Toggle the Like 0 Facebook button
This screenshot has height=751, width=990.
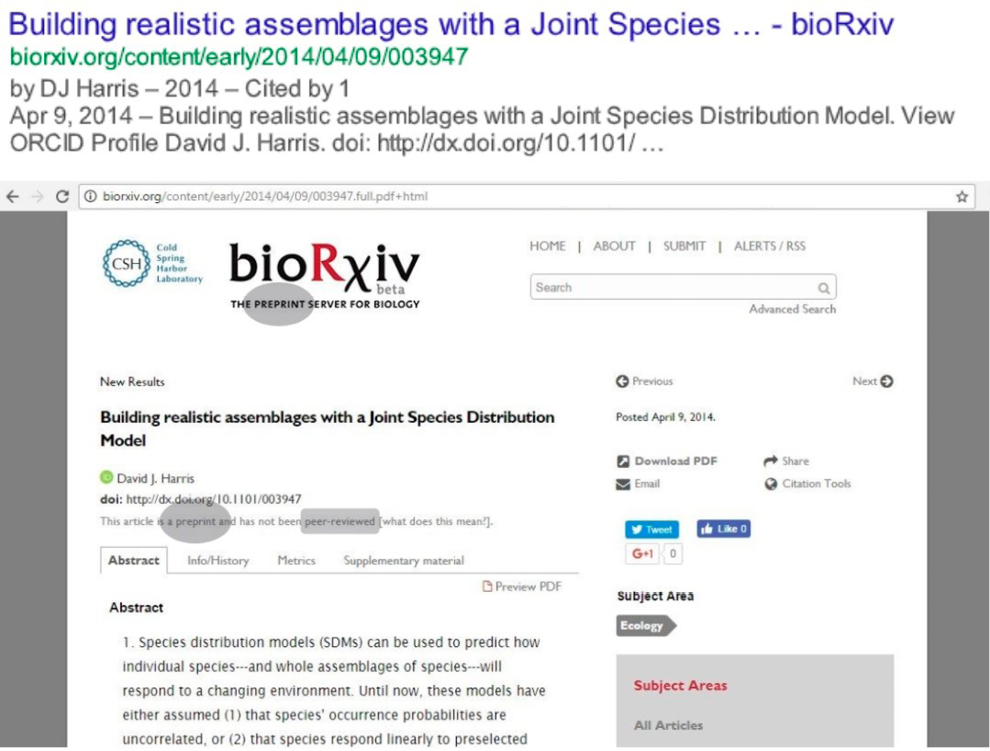click(x=722, y=528)
